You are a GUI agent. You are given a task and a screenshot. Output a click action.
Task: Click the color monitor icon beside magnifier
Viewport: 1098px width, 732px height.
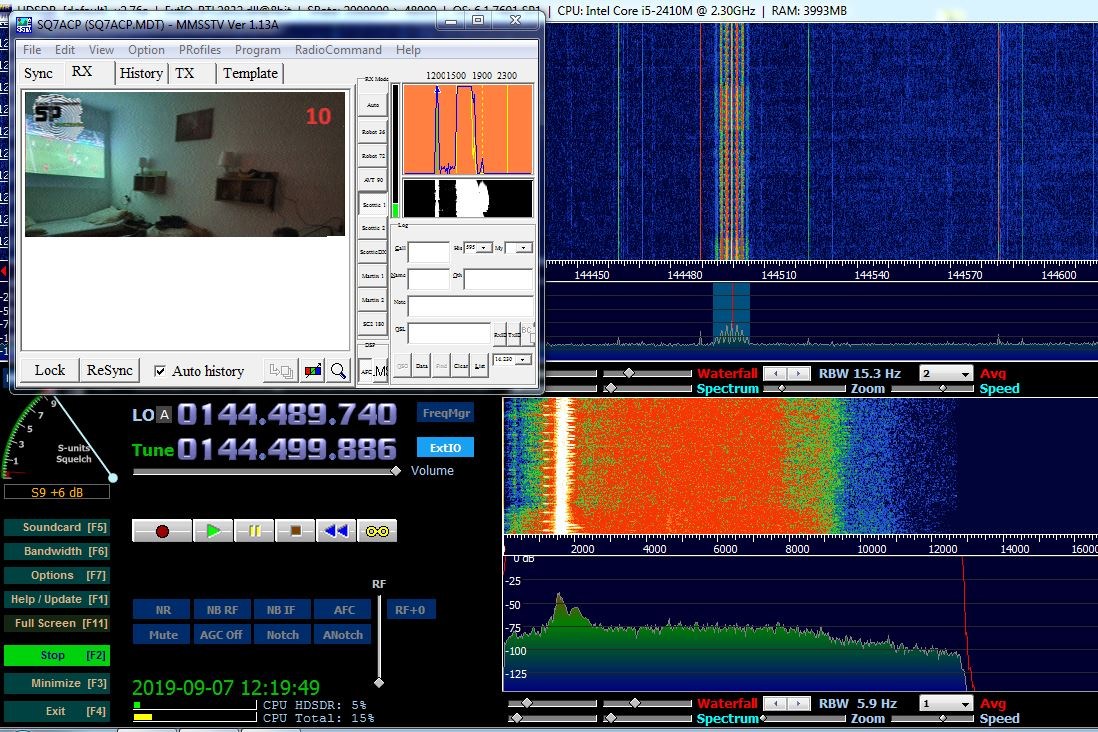click(x=312, y=371)
